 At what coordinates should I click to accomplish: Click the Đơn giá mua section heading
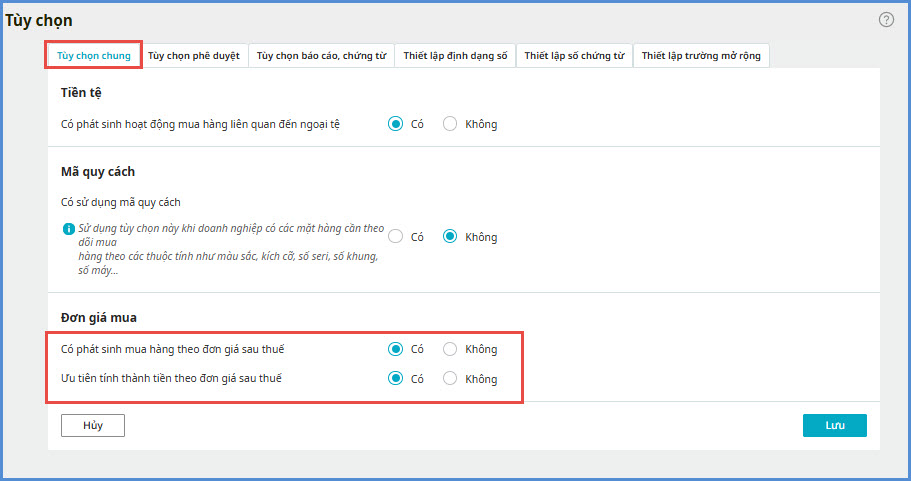click(x=99, y=318)
